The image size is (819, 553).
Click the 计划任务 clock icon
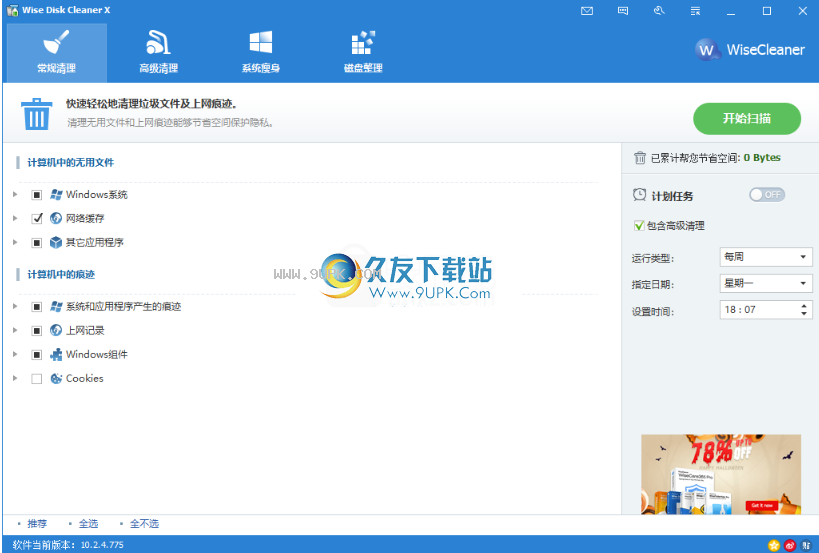pyautogui.click(x=639, y=195)
